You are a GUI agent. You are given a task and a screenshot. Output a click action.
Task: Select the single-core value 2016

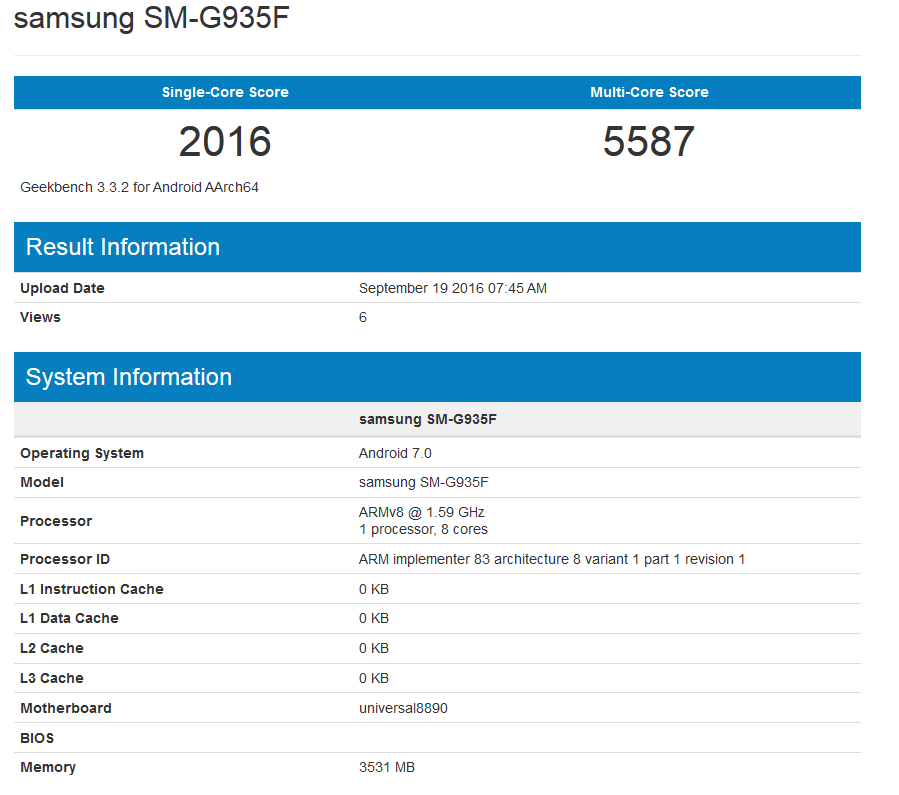(225, 142)
